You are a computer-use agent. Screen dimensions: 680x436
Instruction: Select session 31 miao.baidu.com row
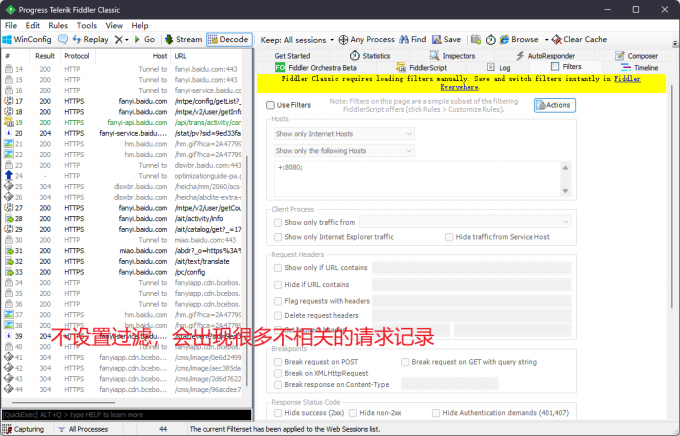click(123, 250)
